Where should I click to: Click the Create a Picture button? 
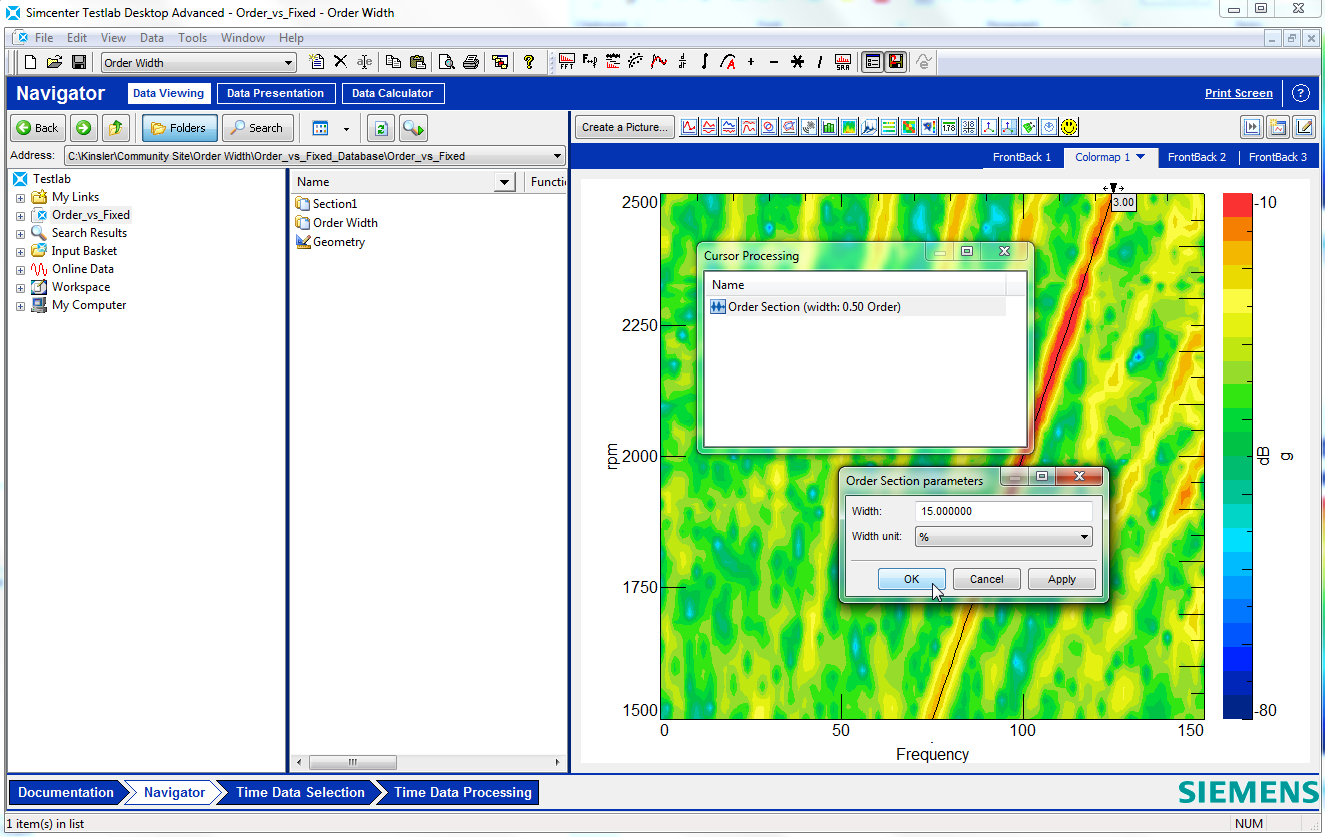click(x=625, y=127)
